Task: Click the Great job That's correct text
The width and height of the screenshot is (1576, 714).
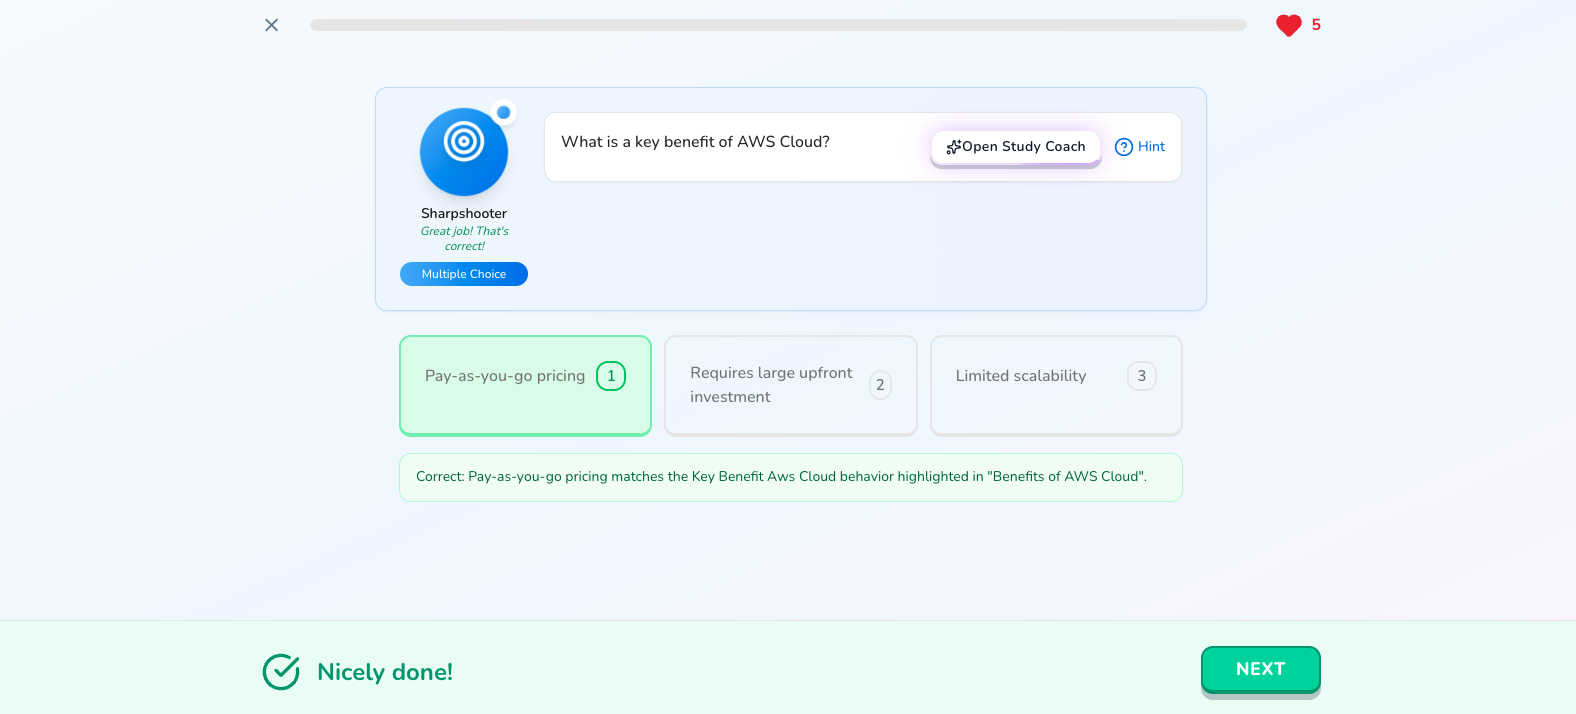Action: tap(464, 238)
